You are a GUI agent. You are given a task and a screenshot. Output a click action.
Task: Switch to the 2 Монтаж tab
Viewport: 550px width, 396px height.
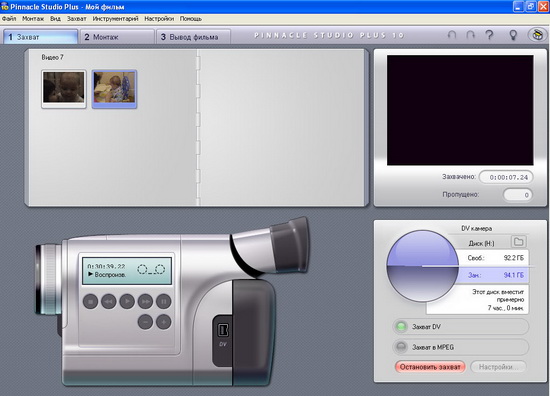click(x=118, y=37)
